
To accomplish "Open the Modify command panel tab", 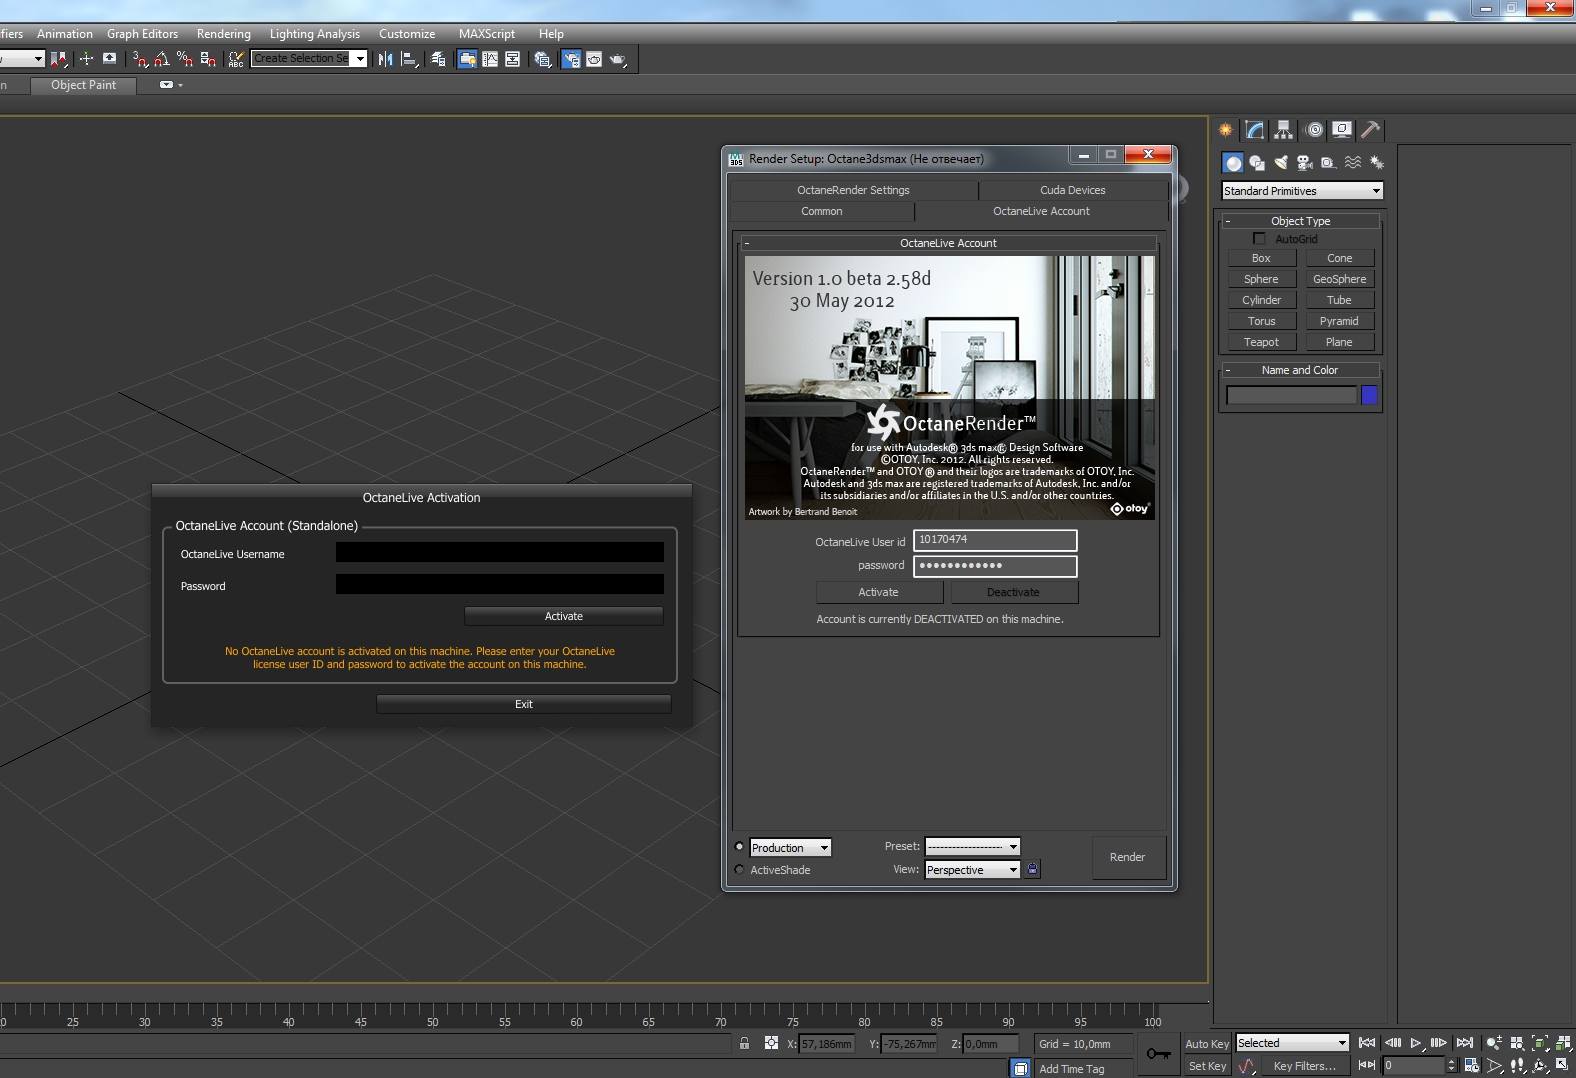I will pyautogui.click(x=1255, y=130).
